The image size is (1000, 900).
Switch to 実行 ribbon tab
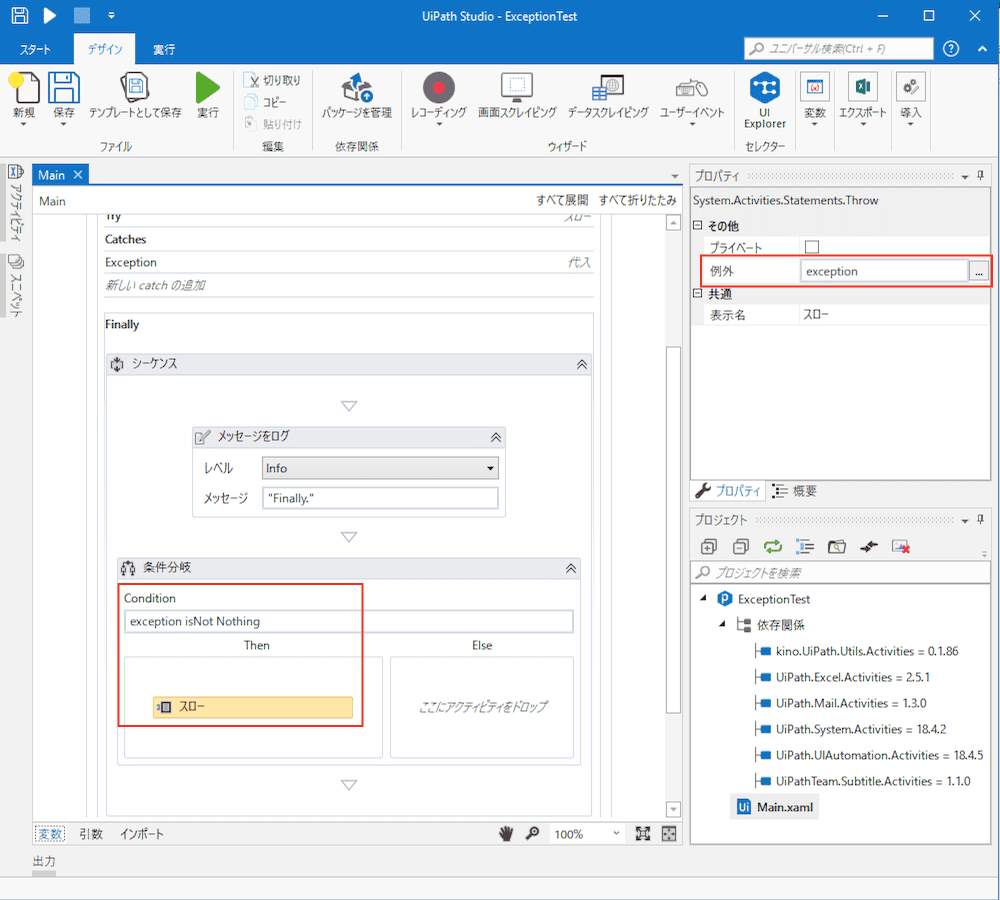(x=163, y=49)
